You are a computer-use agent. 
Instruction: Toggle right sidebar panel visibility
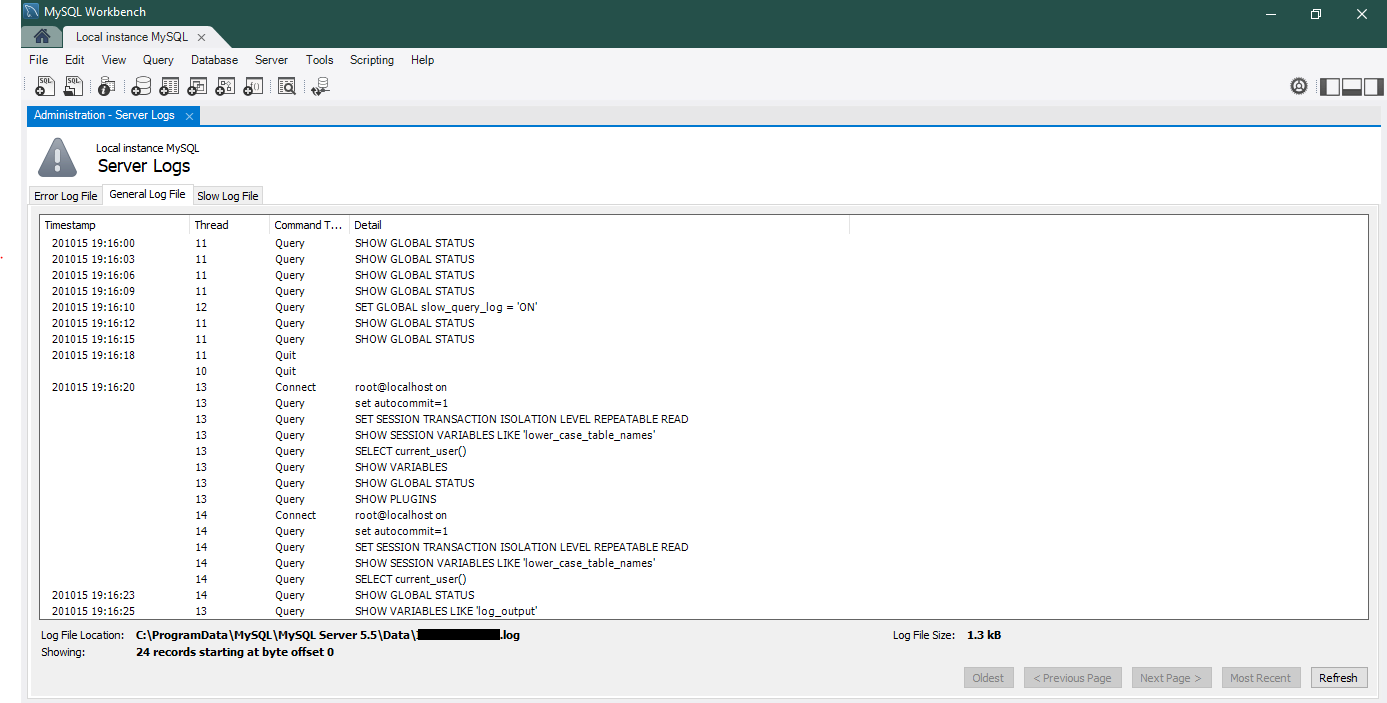[x=1372, y=87]
